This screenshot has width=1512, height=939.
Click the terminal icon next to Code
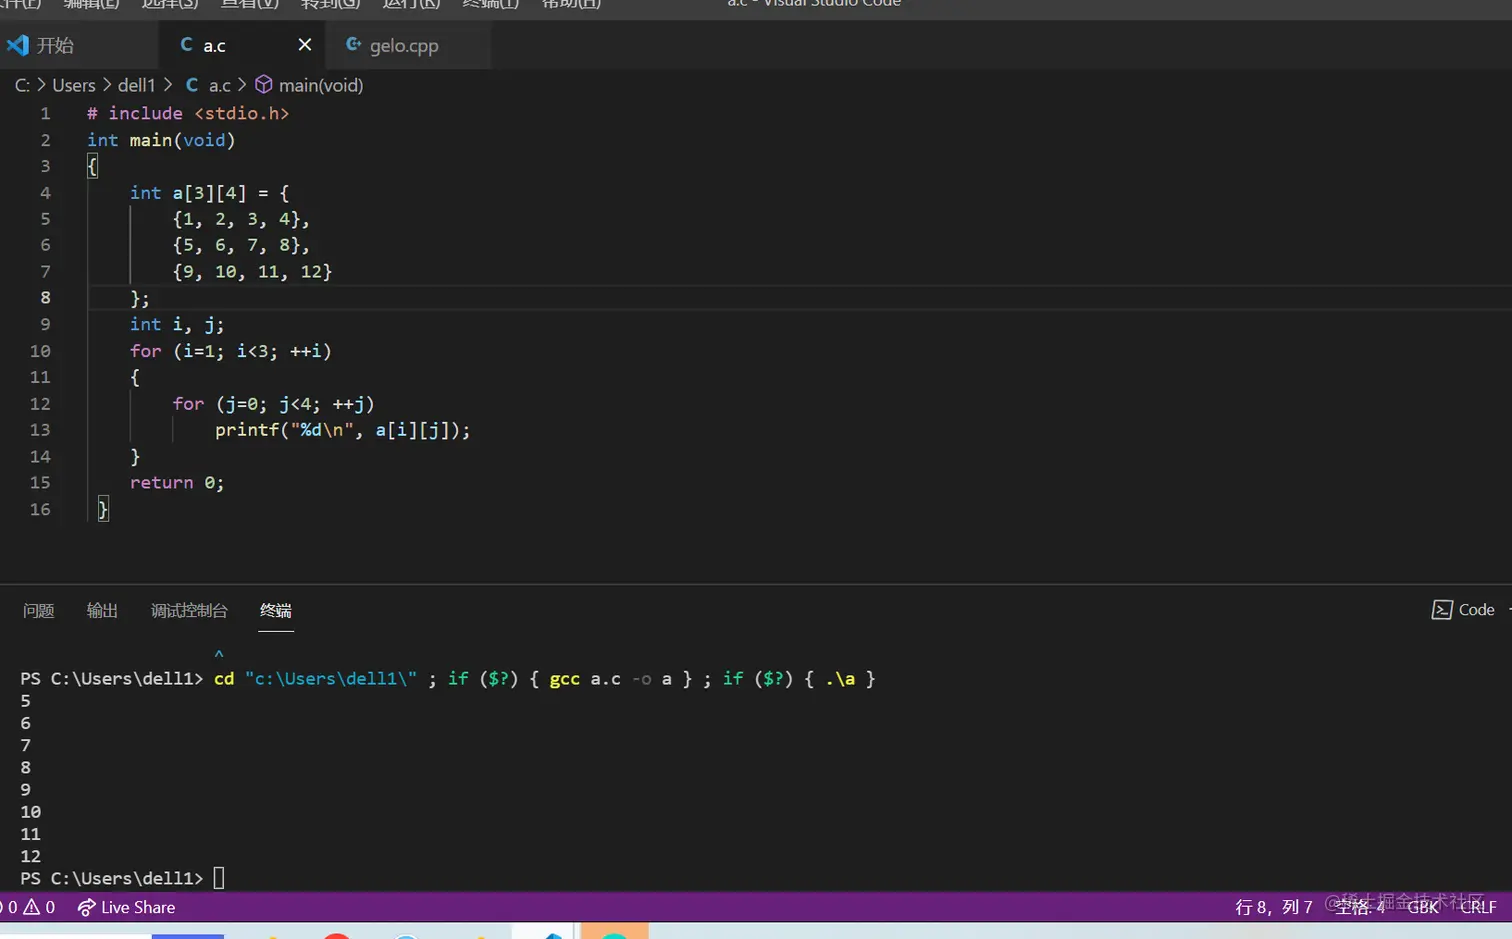1442,610
